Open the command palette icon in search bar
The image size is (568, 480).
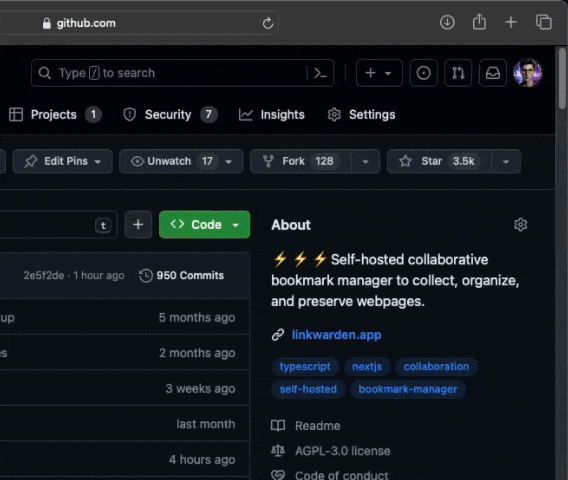320,73
